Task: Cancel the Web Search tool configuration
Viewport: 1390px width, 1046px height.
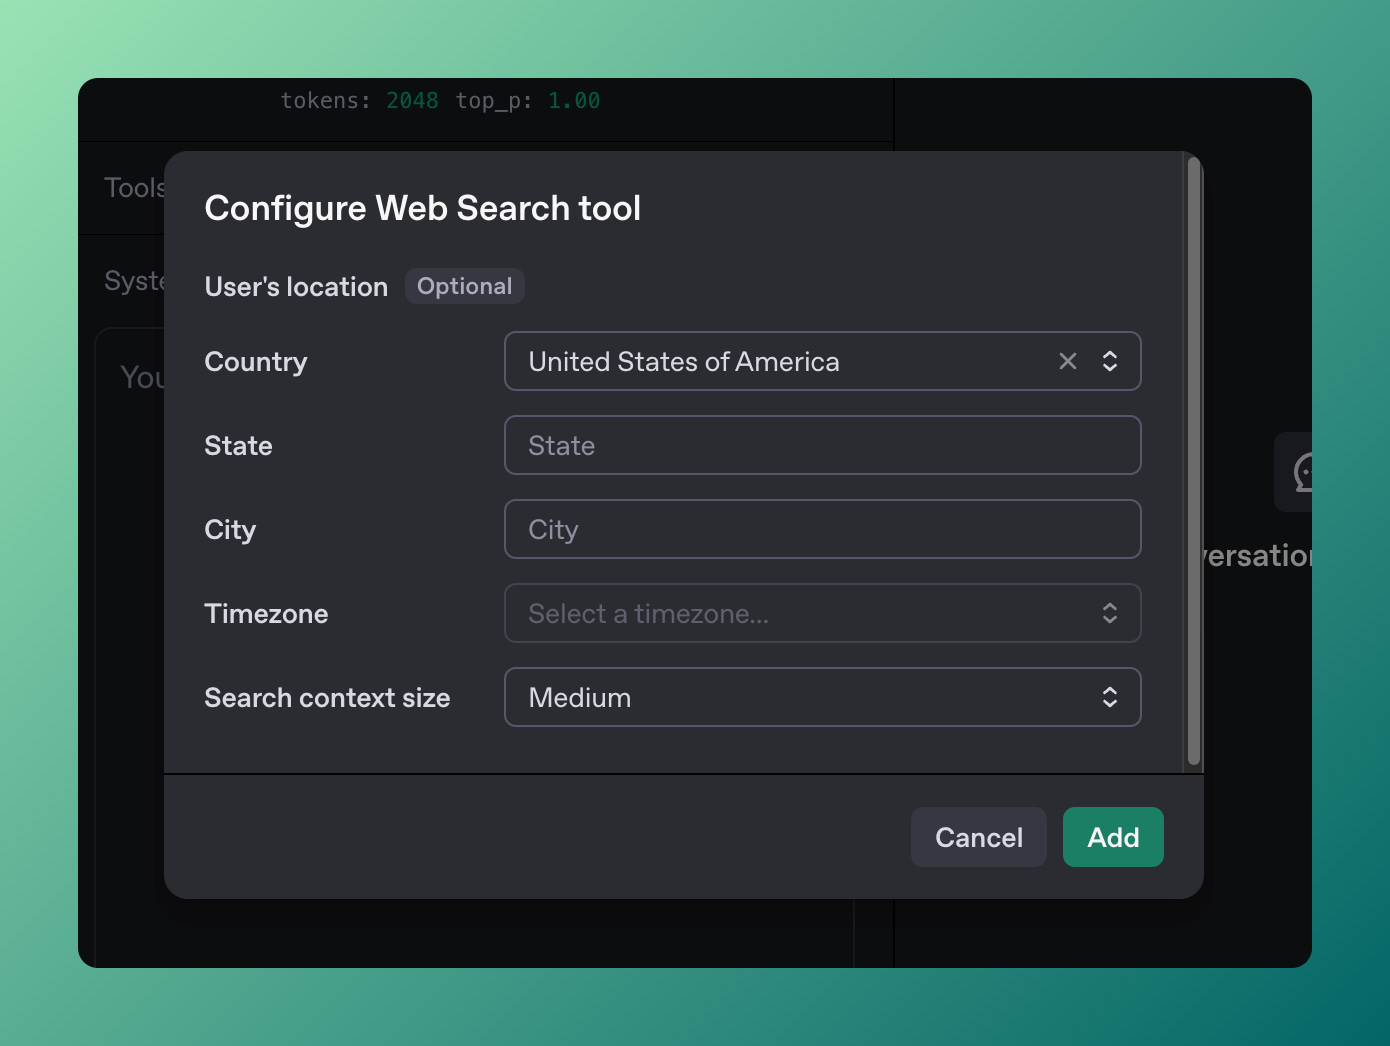Action: pos(979,837)
